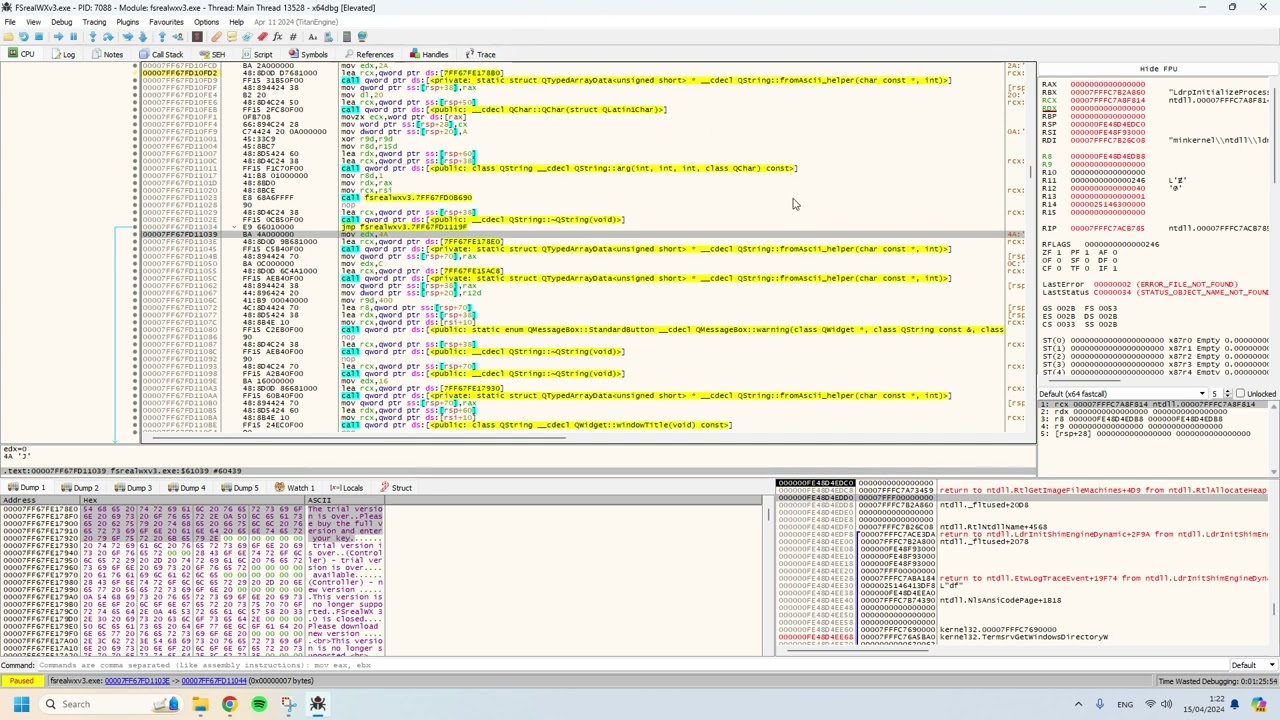This screenshot has width=1280, height=720.
Task: Restart the debugged program via toolbar icon
Action: pos(24,37)
